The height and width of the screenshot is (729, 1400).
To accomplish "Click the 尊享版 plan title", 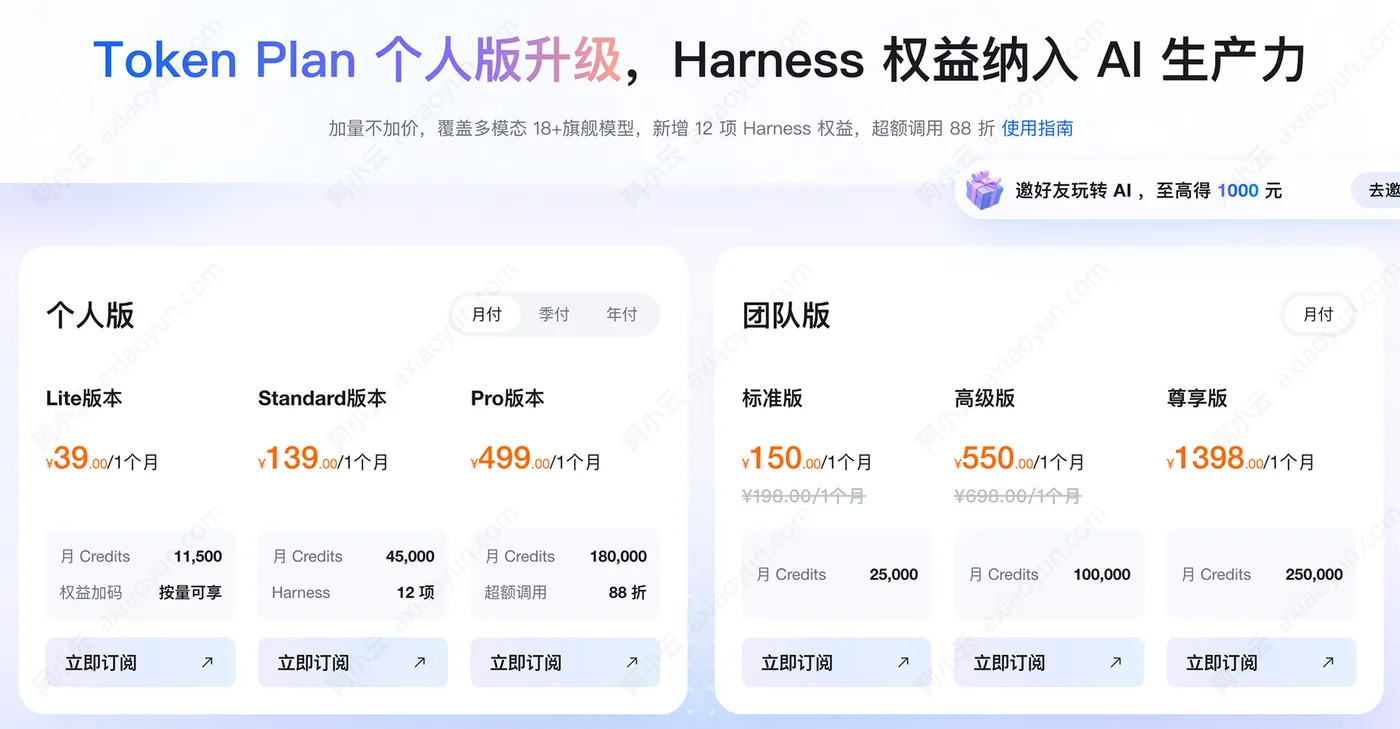I will [1197, 398].
